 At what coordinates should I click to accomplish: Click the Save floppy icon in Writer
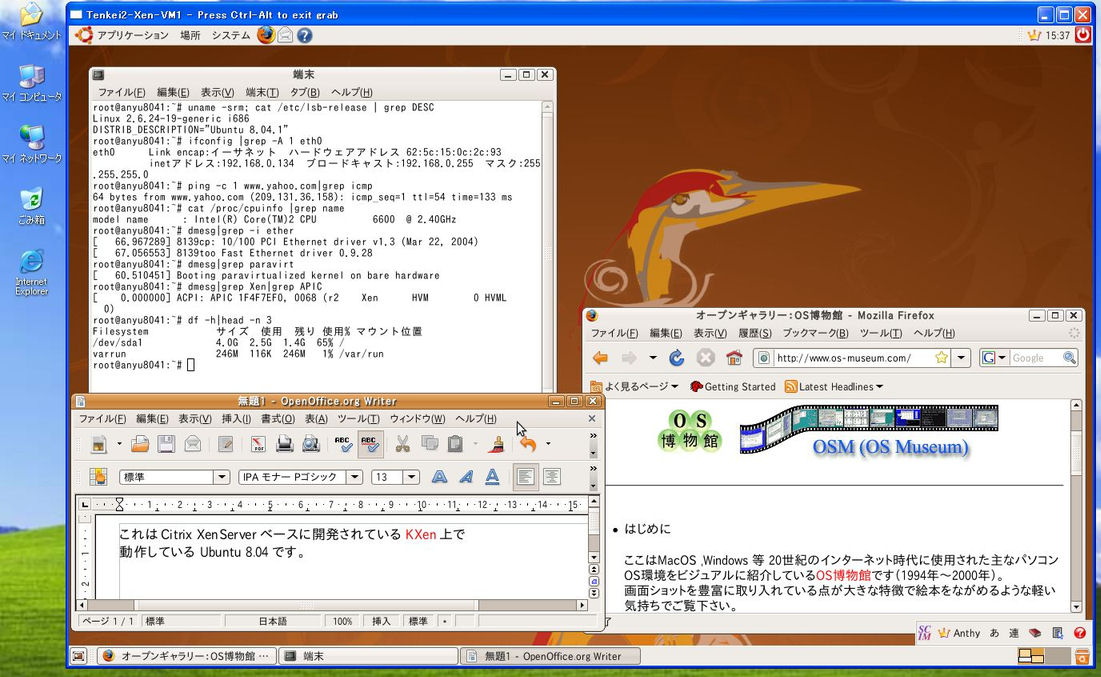pos(166,444)
